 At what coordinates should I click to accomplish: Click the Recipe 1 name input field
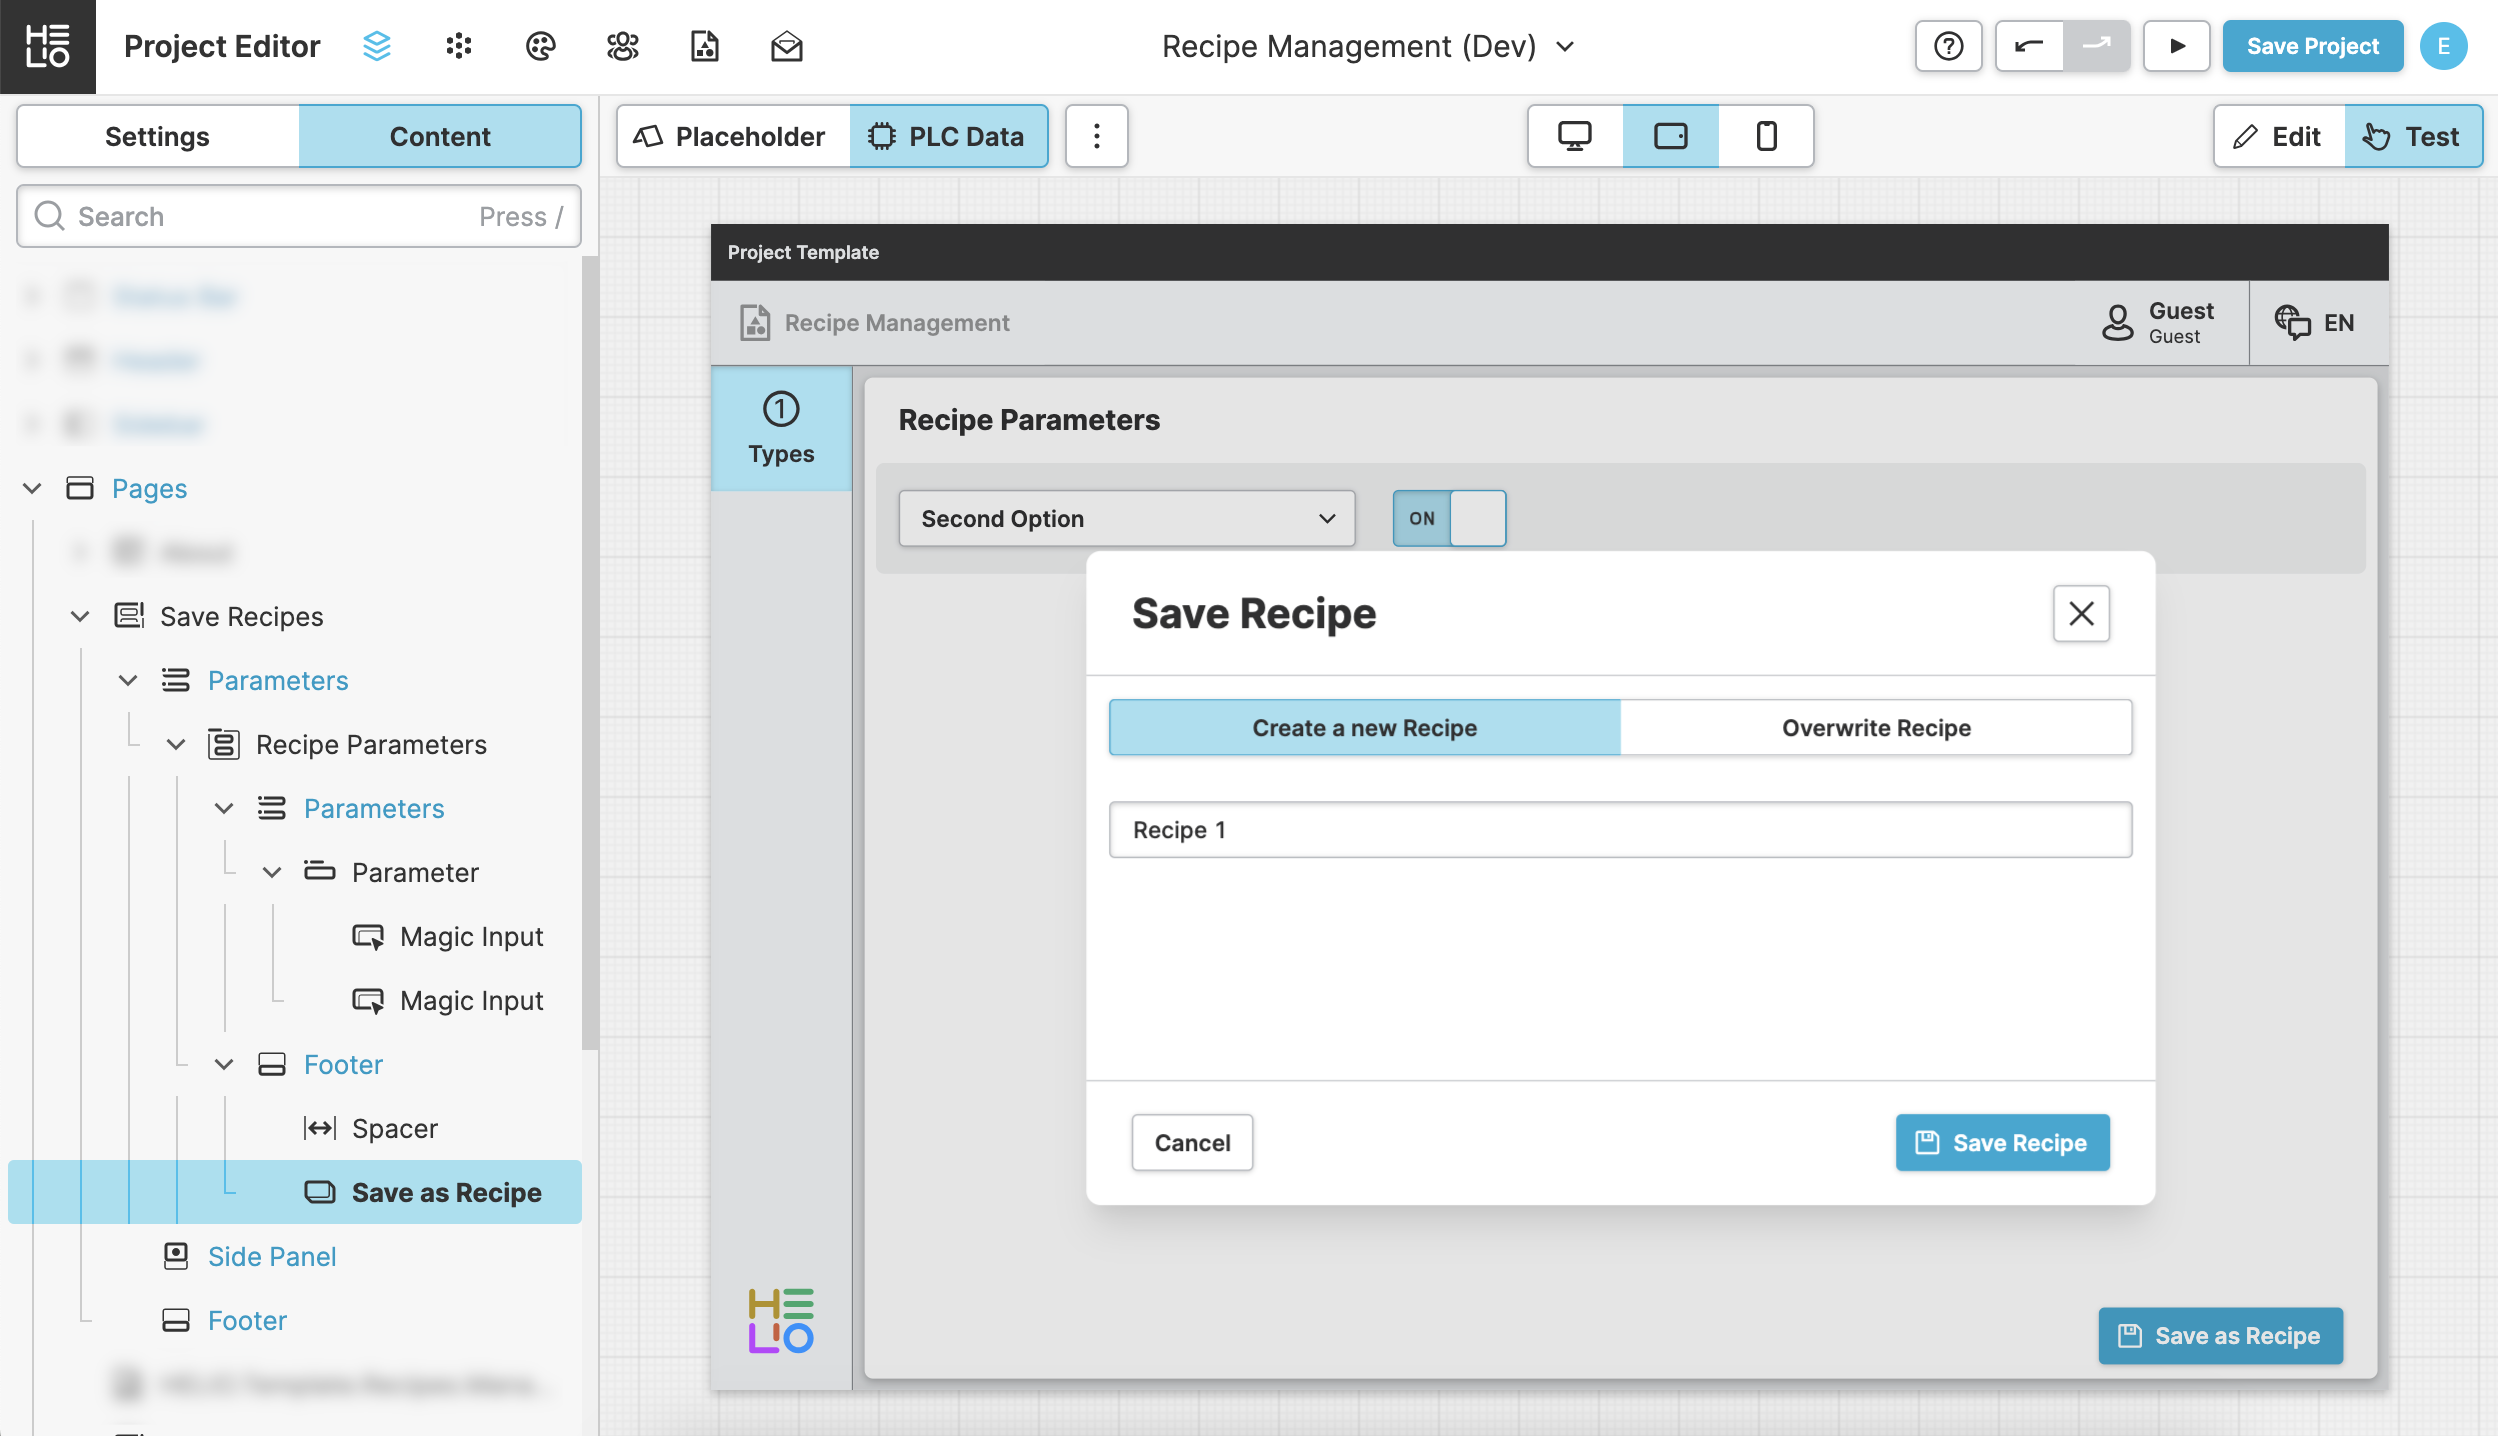[x=1620, y=829]
